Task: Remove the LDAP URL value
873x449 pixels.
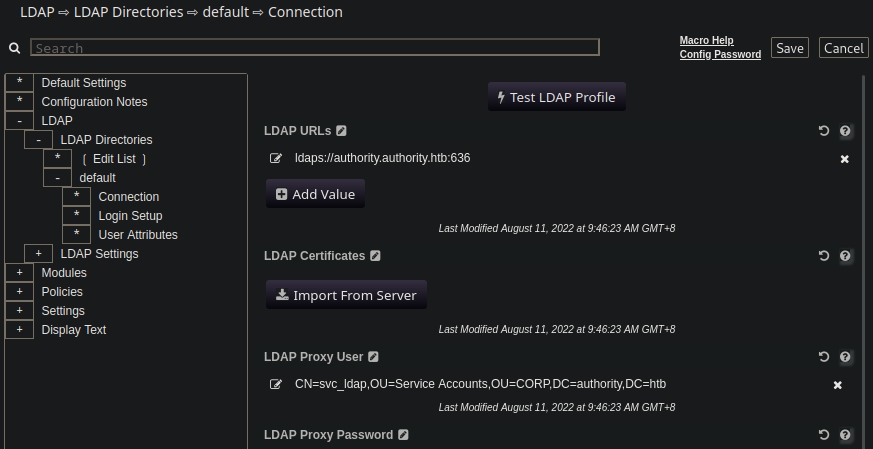Action: click(844, 159)
